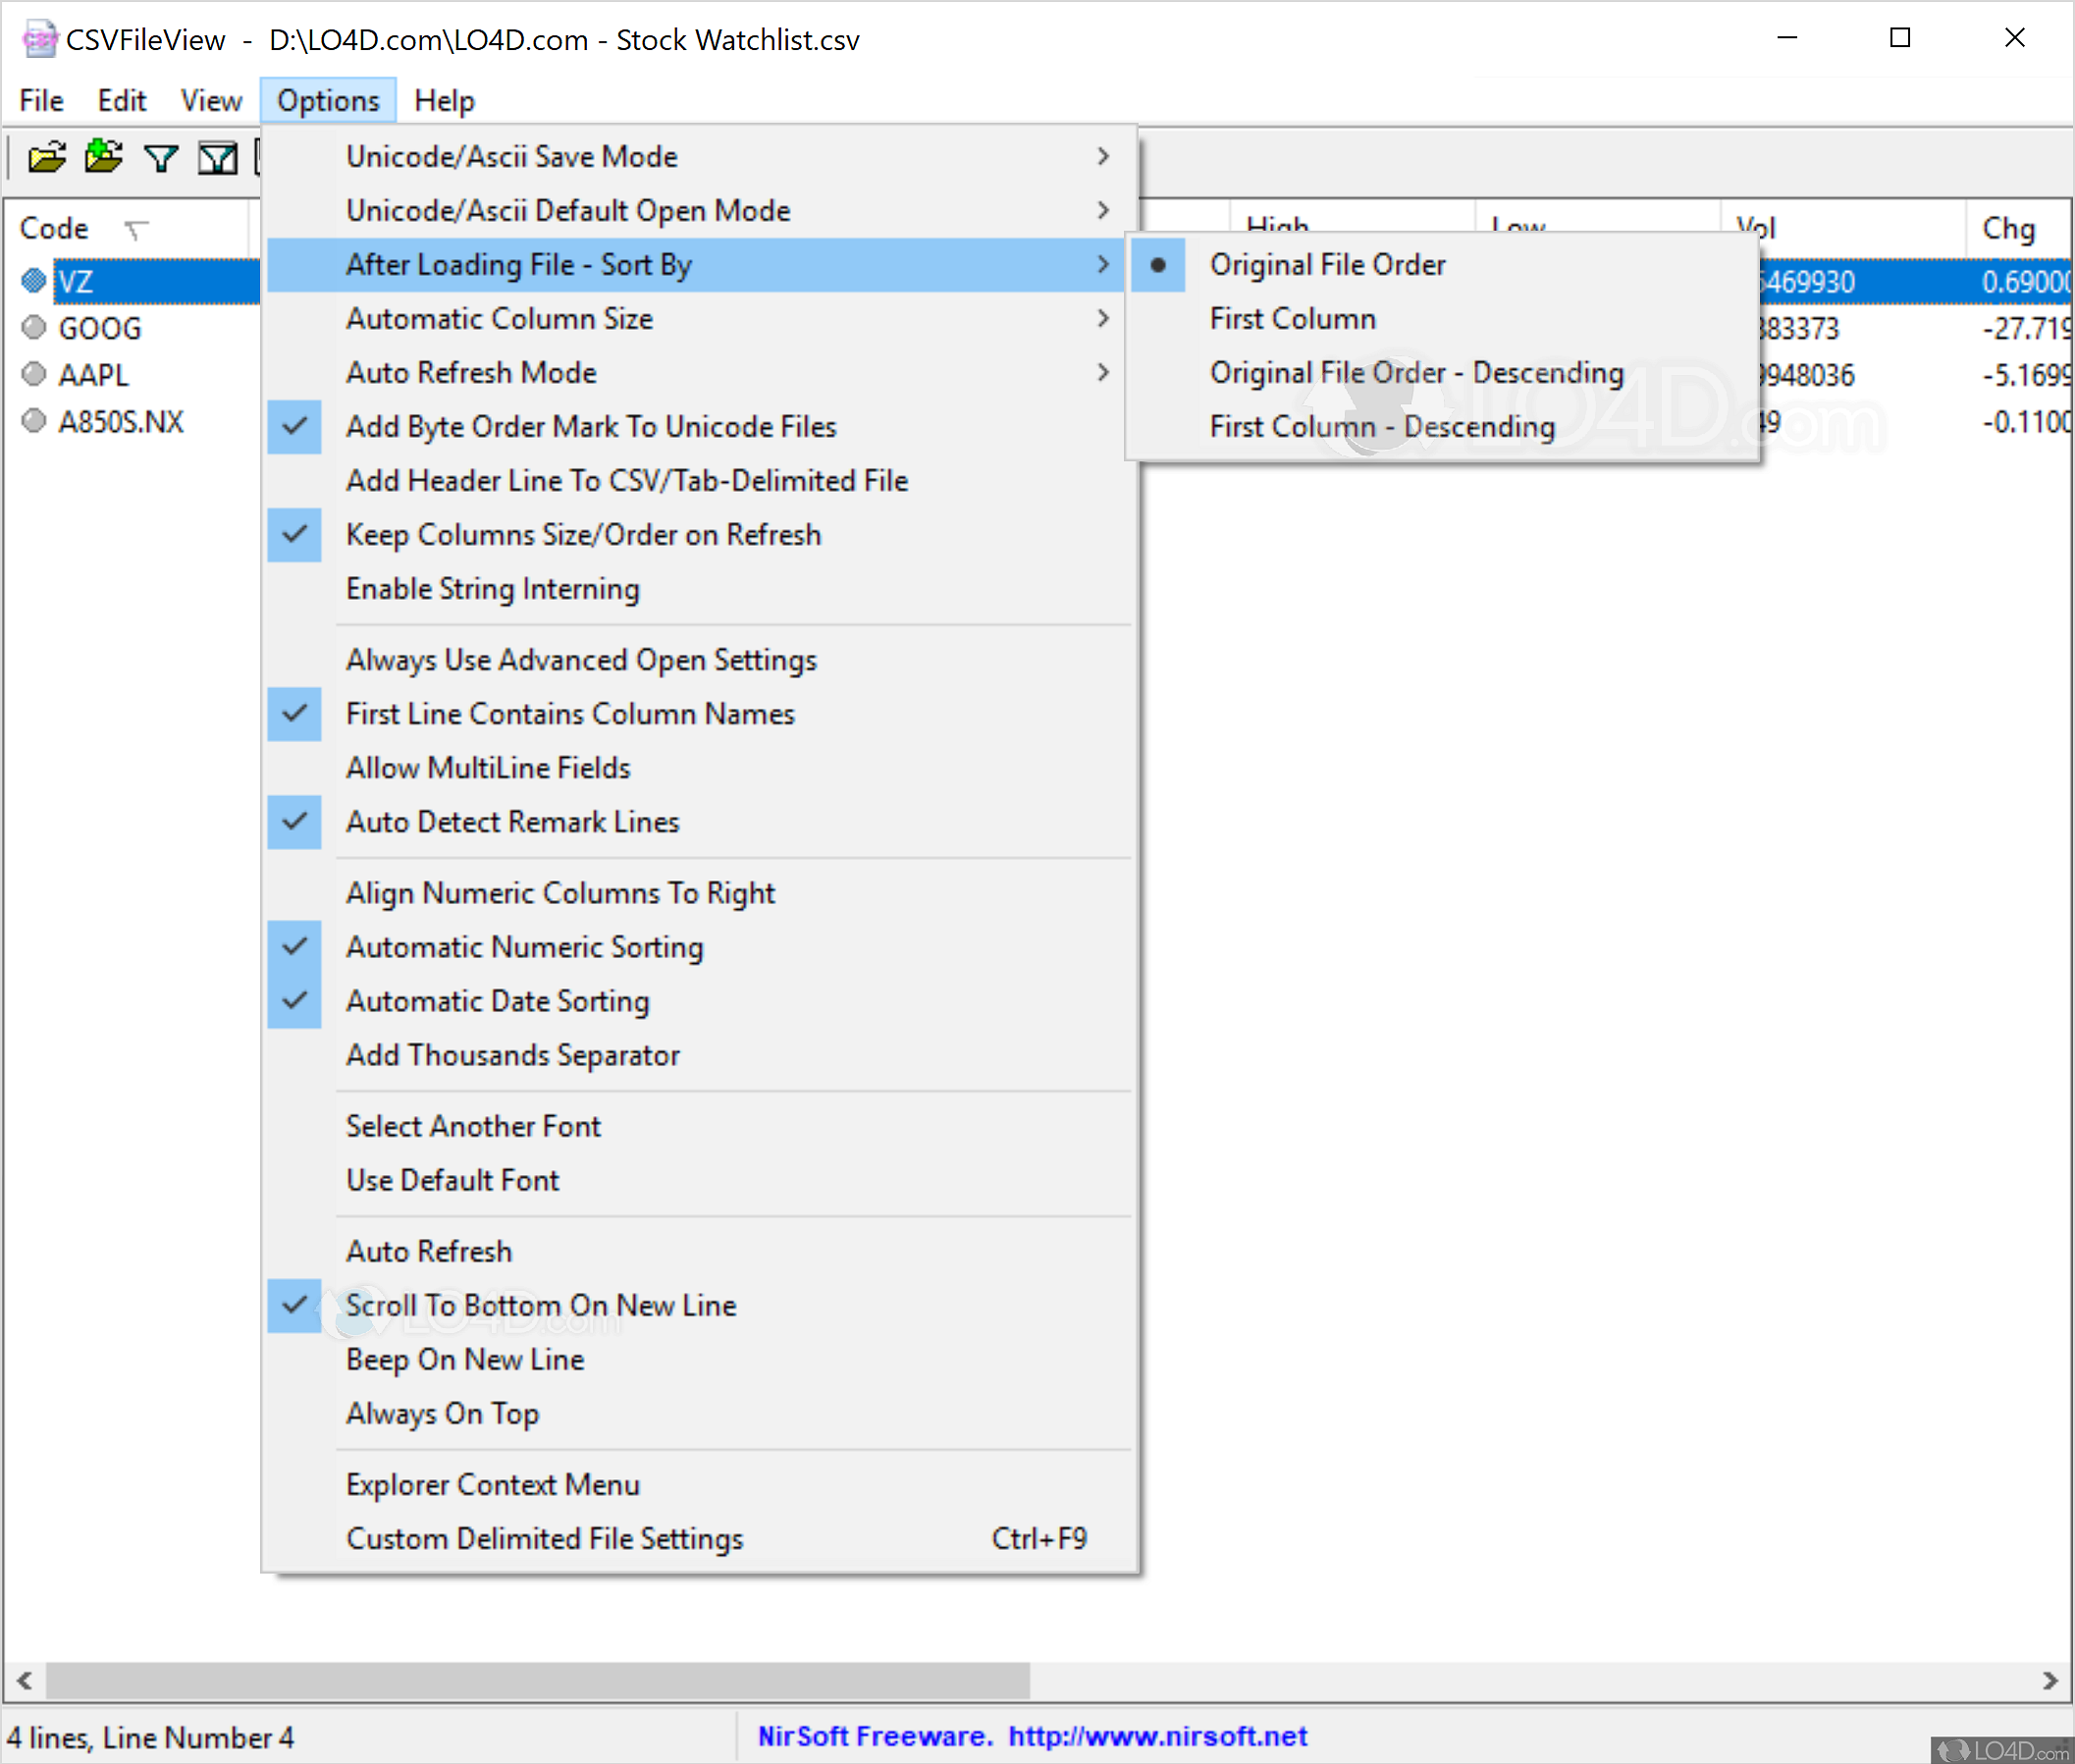Click the horizontal scrollbar thumb
2075x1764 pixels.
tap(538, 1681)
